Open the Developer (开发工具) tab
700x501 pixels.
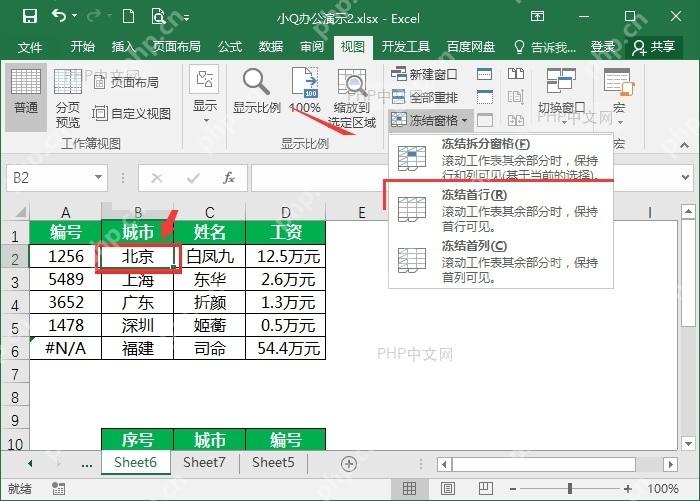[x=405, y=46]
